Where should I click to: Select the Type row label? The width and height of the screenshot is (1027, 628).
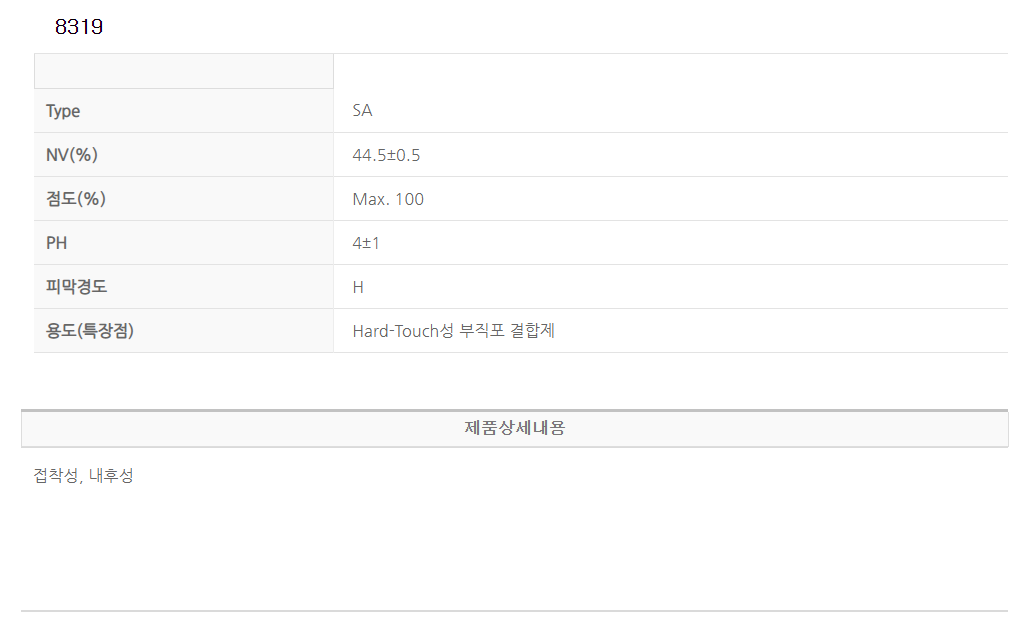63,111
